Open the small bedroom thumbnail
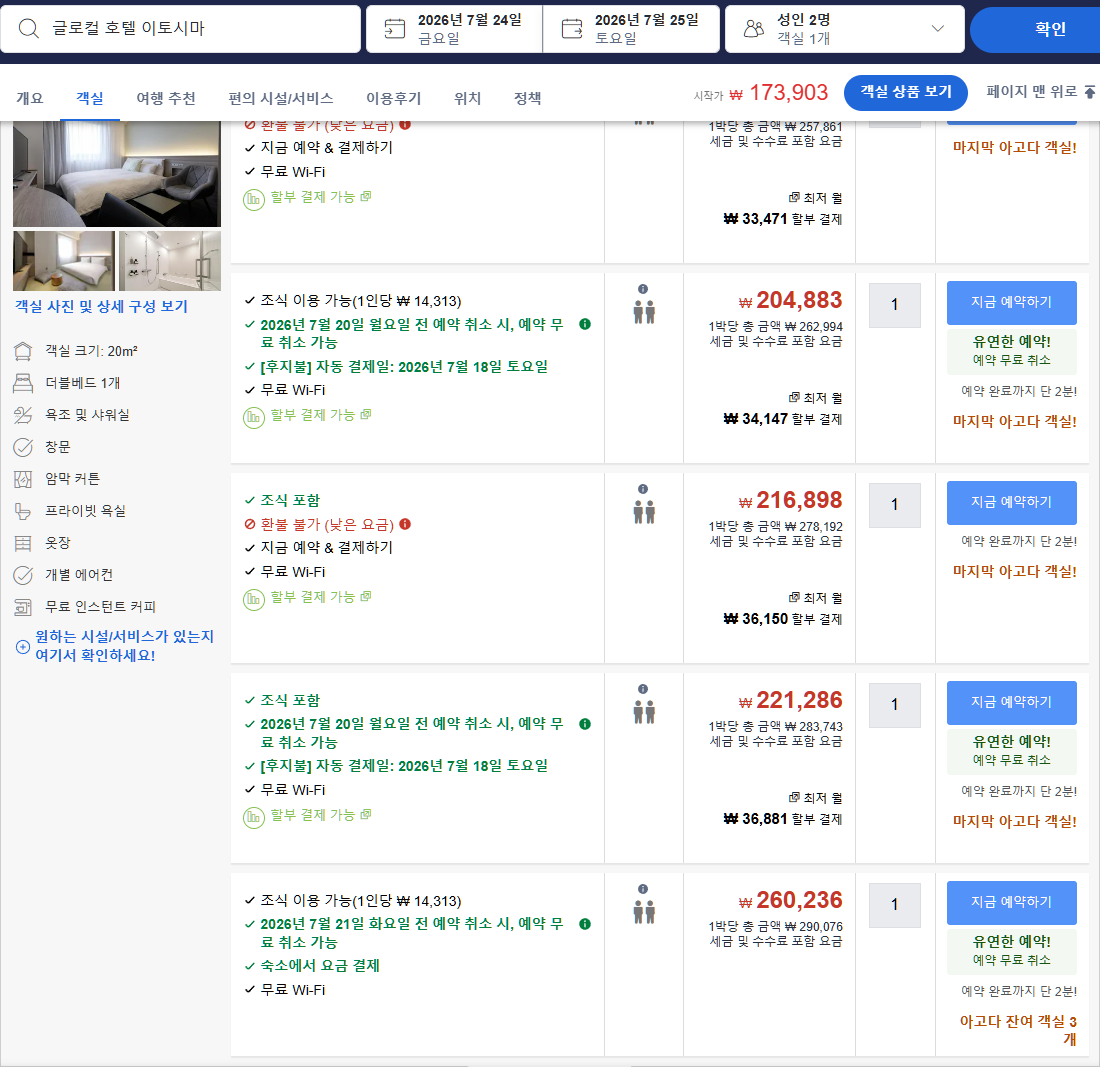Viewport: 1100px width, 1067px height. click(64, 261)
